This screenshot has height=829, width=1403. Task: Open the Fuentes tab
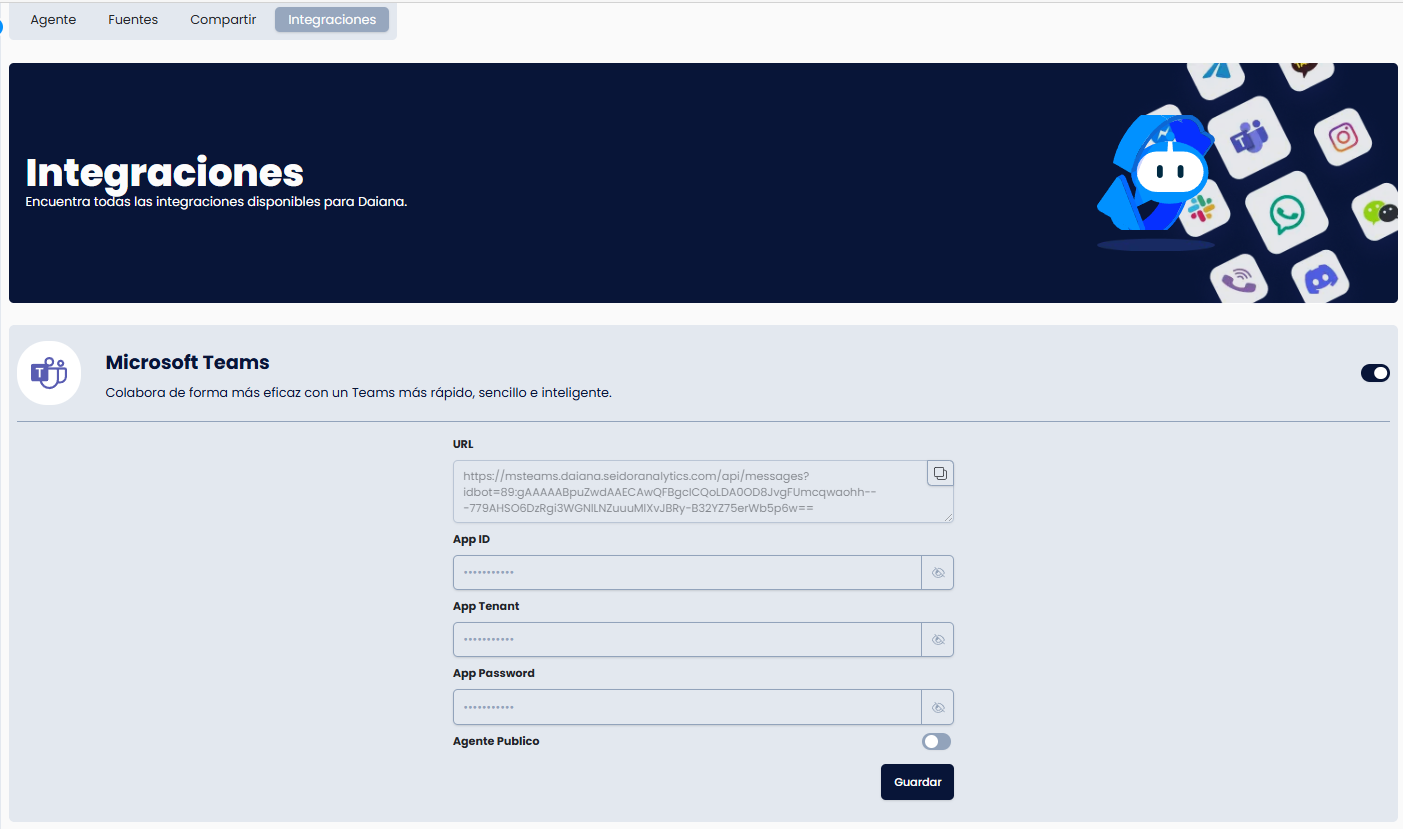133,20
